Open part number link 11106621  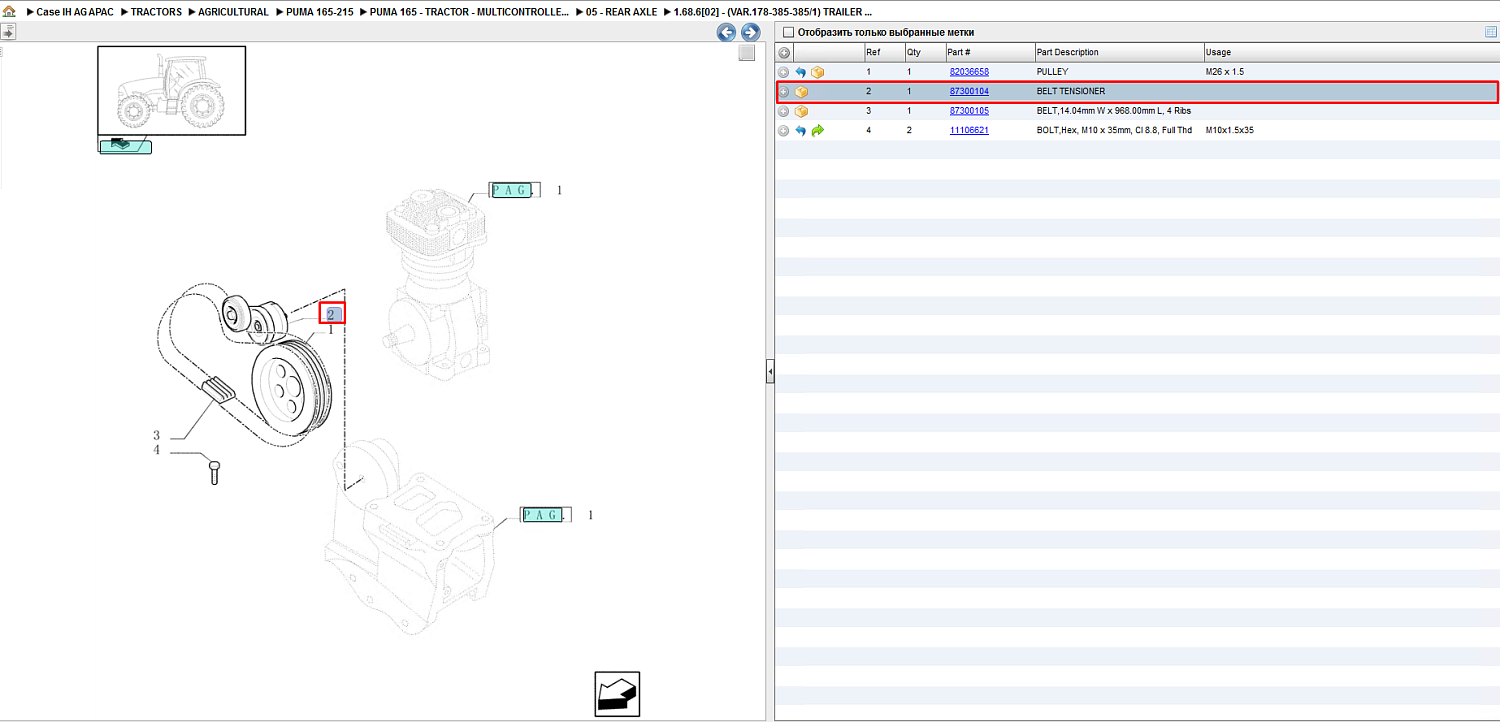[969, 130]
